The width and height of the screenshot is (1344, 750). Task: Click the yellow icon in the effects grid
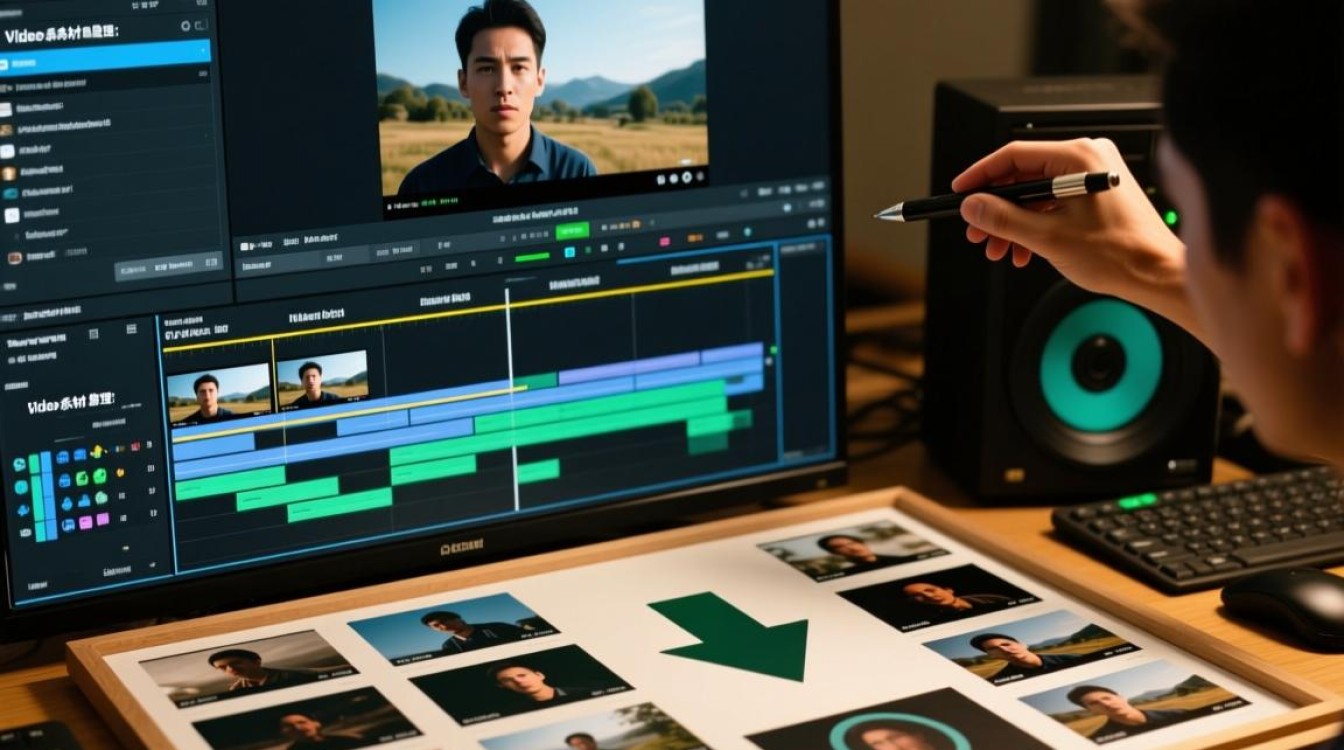coord(97,452)
